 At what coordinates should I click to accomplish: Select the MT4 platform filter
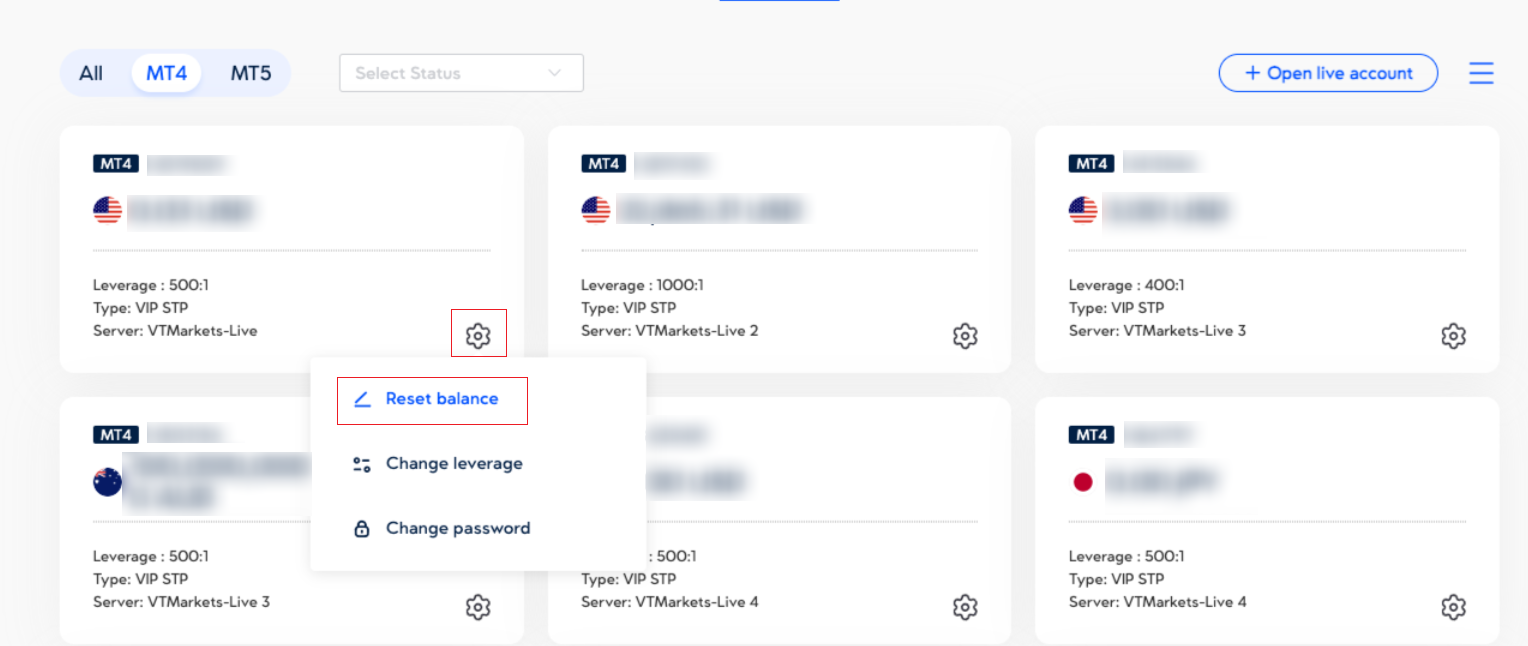pyautogui.click(x=166, y=73)
